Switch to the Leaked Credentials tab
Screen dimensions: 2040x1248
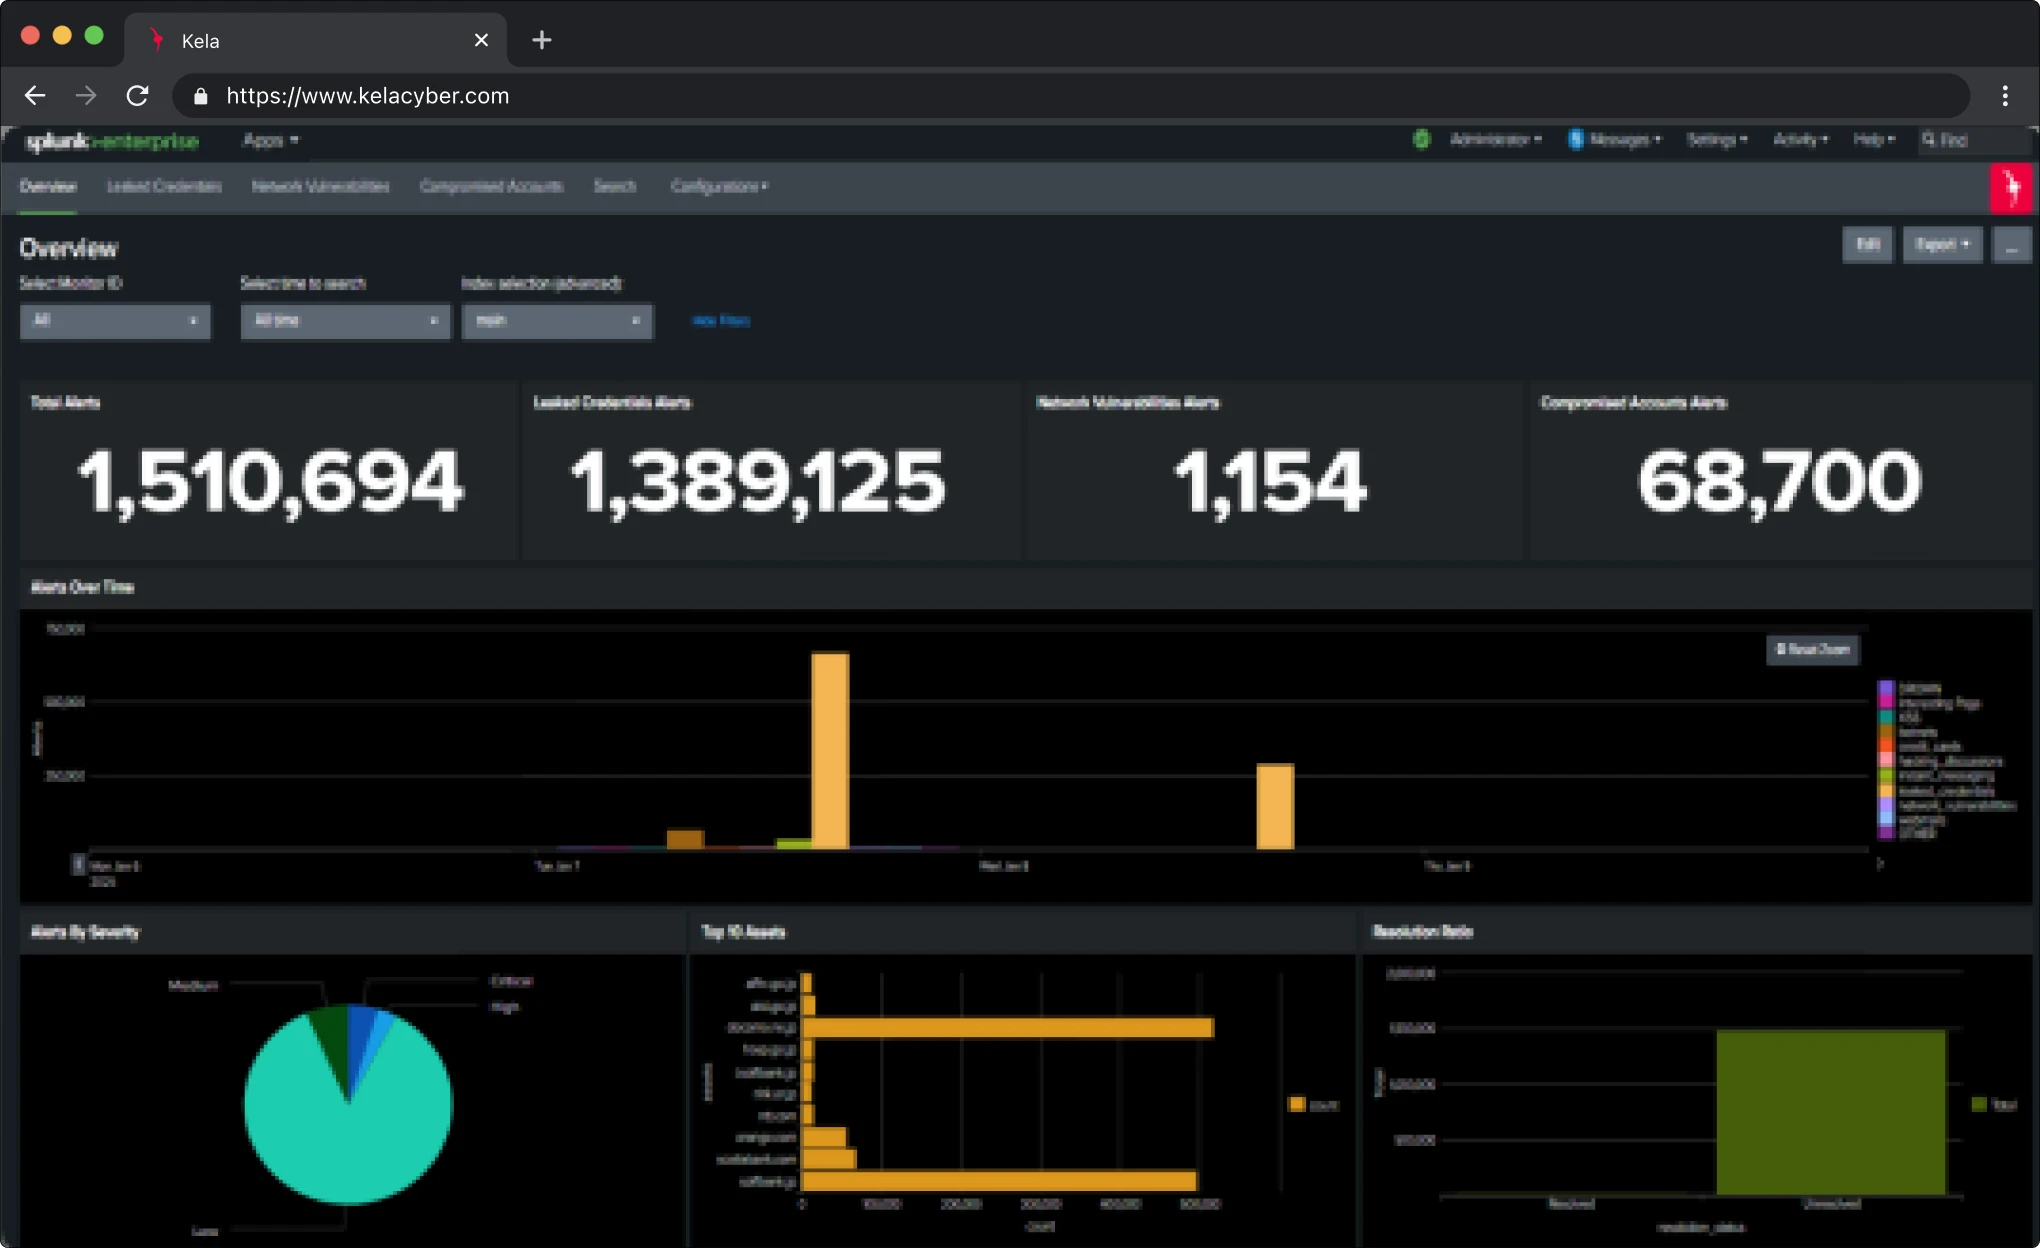point(164,187)
